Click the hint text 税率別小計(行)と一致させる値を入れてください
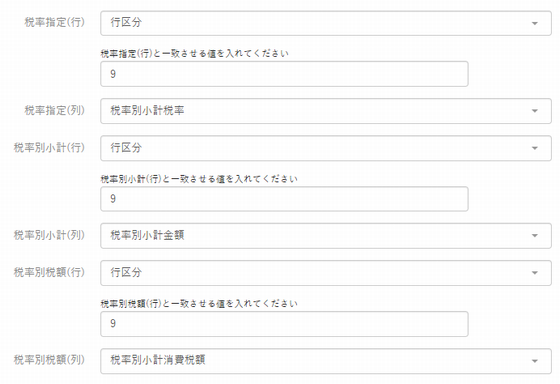The width and height of the screenshot is (560, 384). click(199, 179)
